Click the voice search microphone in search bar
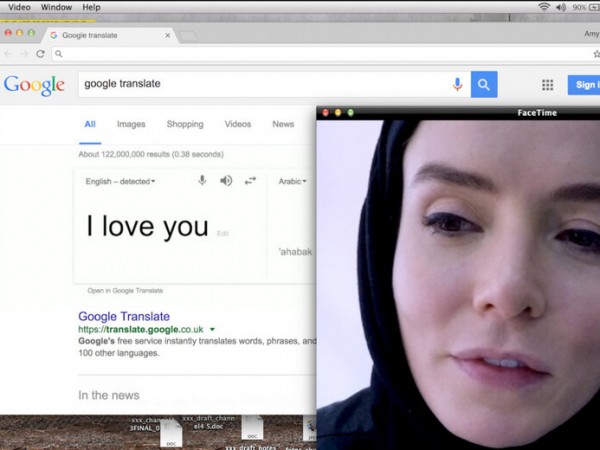The width and height of the screenshot is (600, 450). point(457,85)
